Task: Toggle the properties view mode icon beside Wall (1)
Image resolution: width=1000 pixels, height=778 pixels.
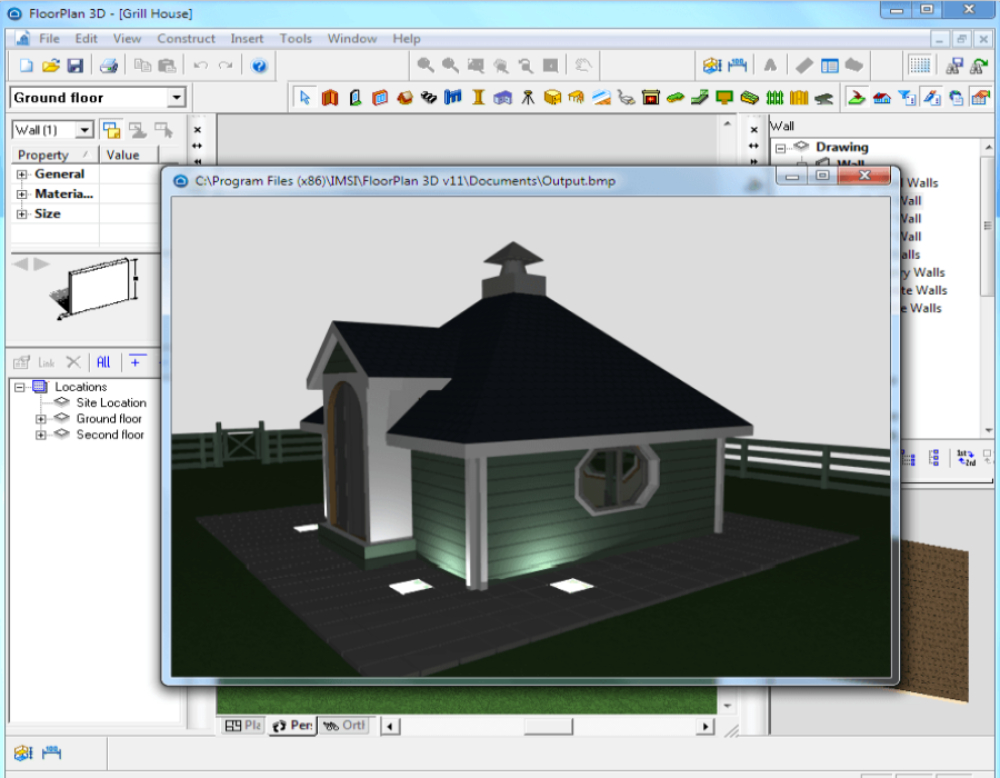Action: click(x=112, y=130)
